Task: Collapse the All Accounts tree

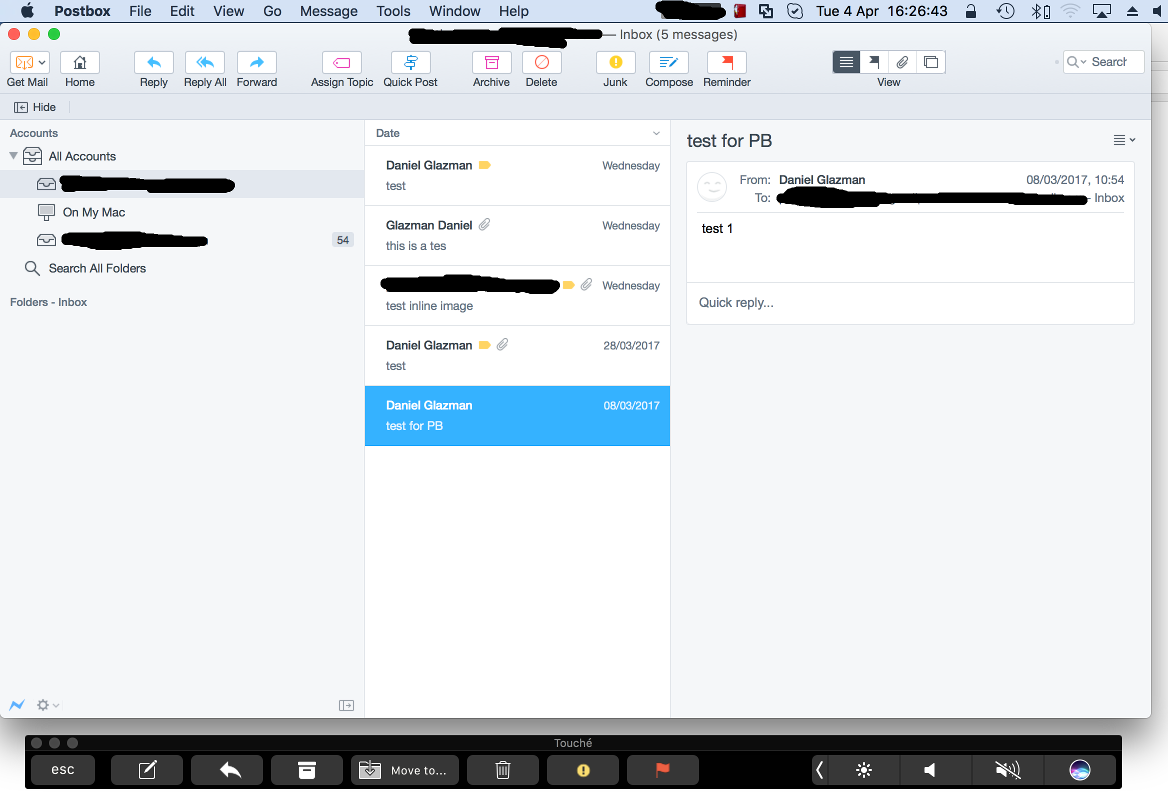Action: [11, 156]
